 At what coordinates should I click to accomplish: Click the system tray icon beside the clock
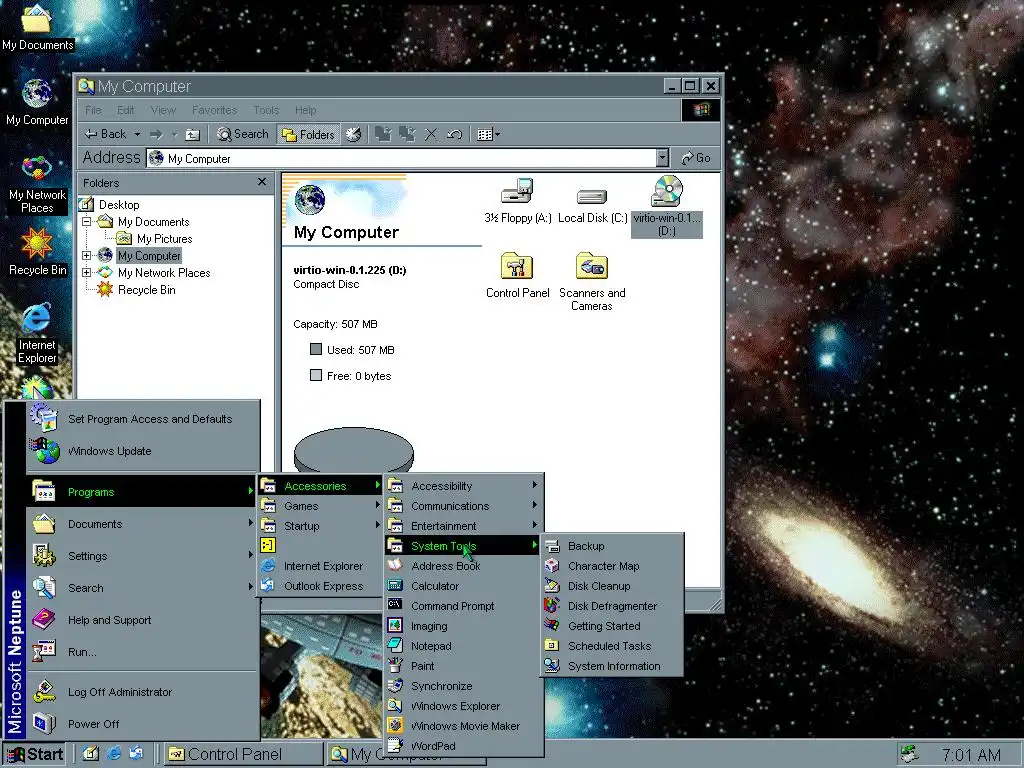pyautogui.click(x=909, y=754)
